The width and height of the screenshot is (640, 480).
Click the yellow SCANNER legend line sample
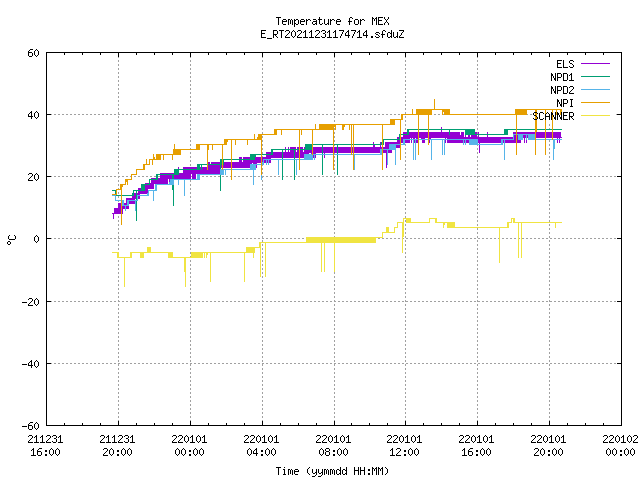595,116
